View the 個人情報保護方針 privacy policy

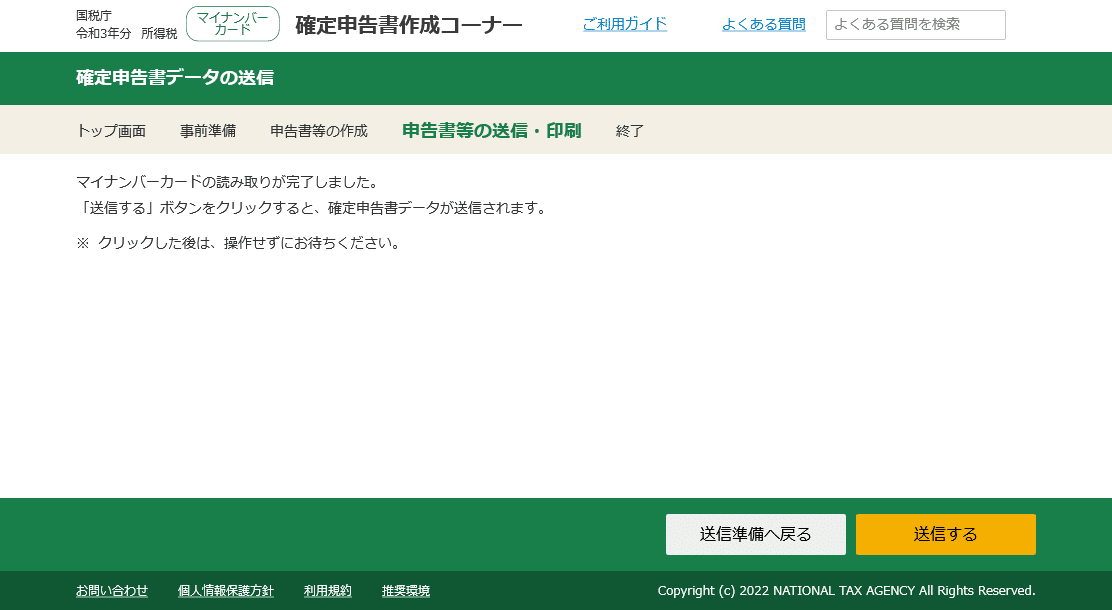coord(225,591)
